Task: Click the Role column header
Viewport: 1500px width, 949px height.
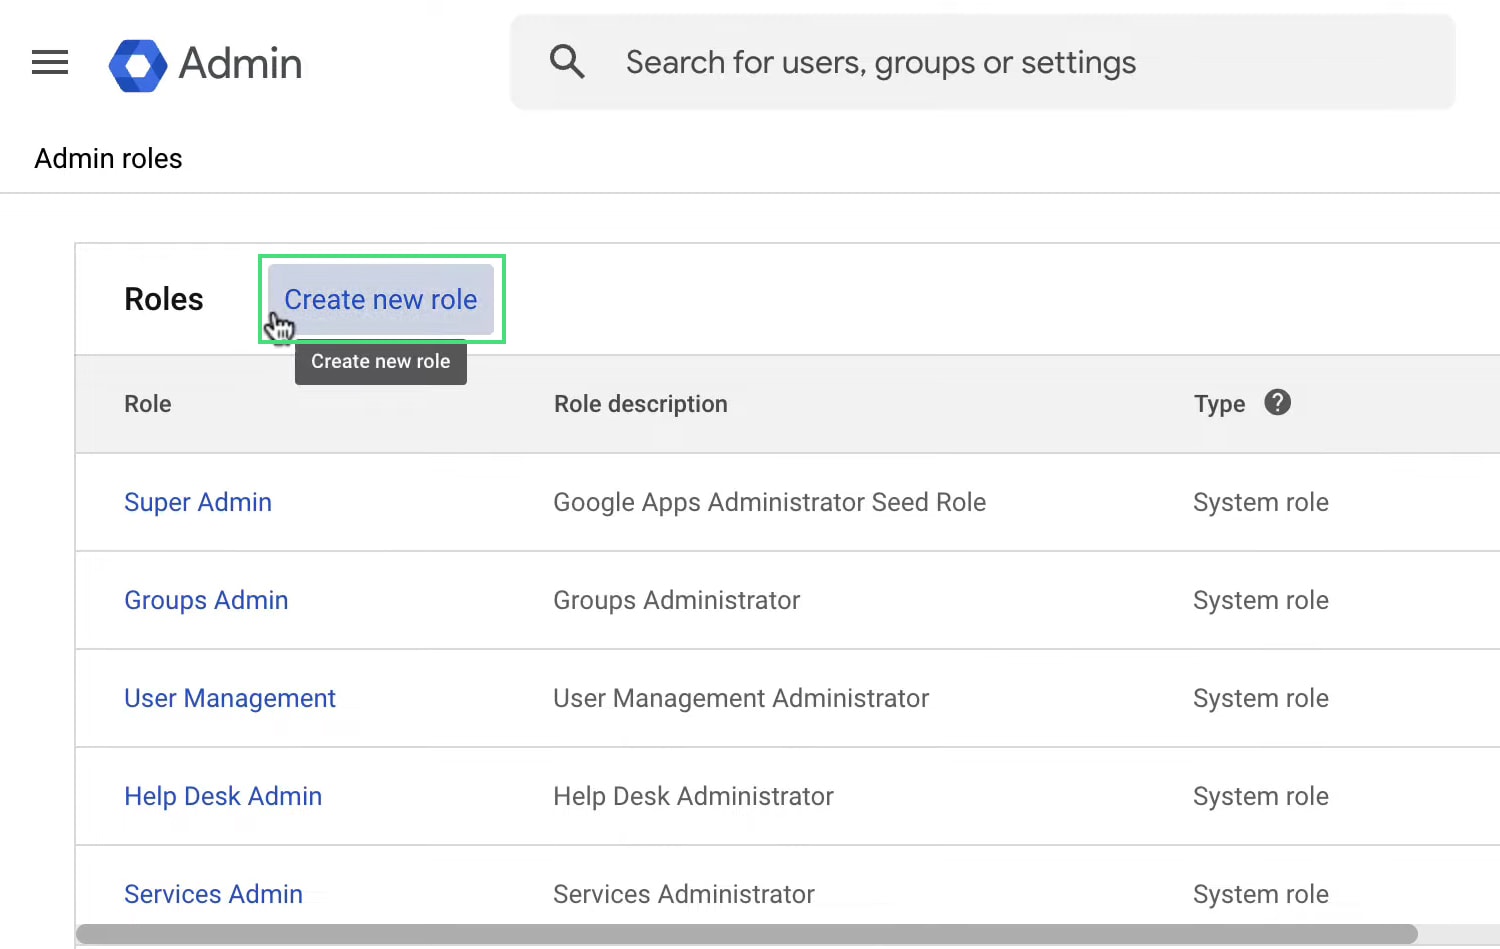Action: pyautogui.click(x=147, y=403)
